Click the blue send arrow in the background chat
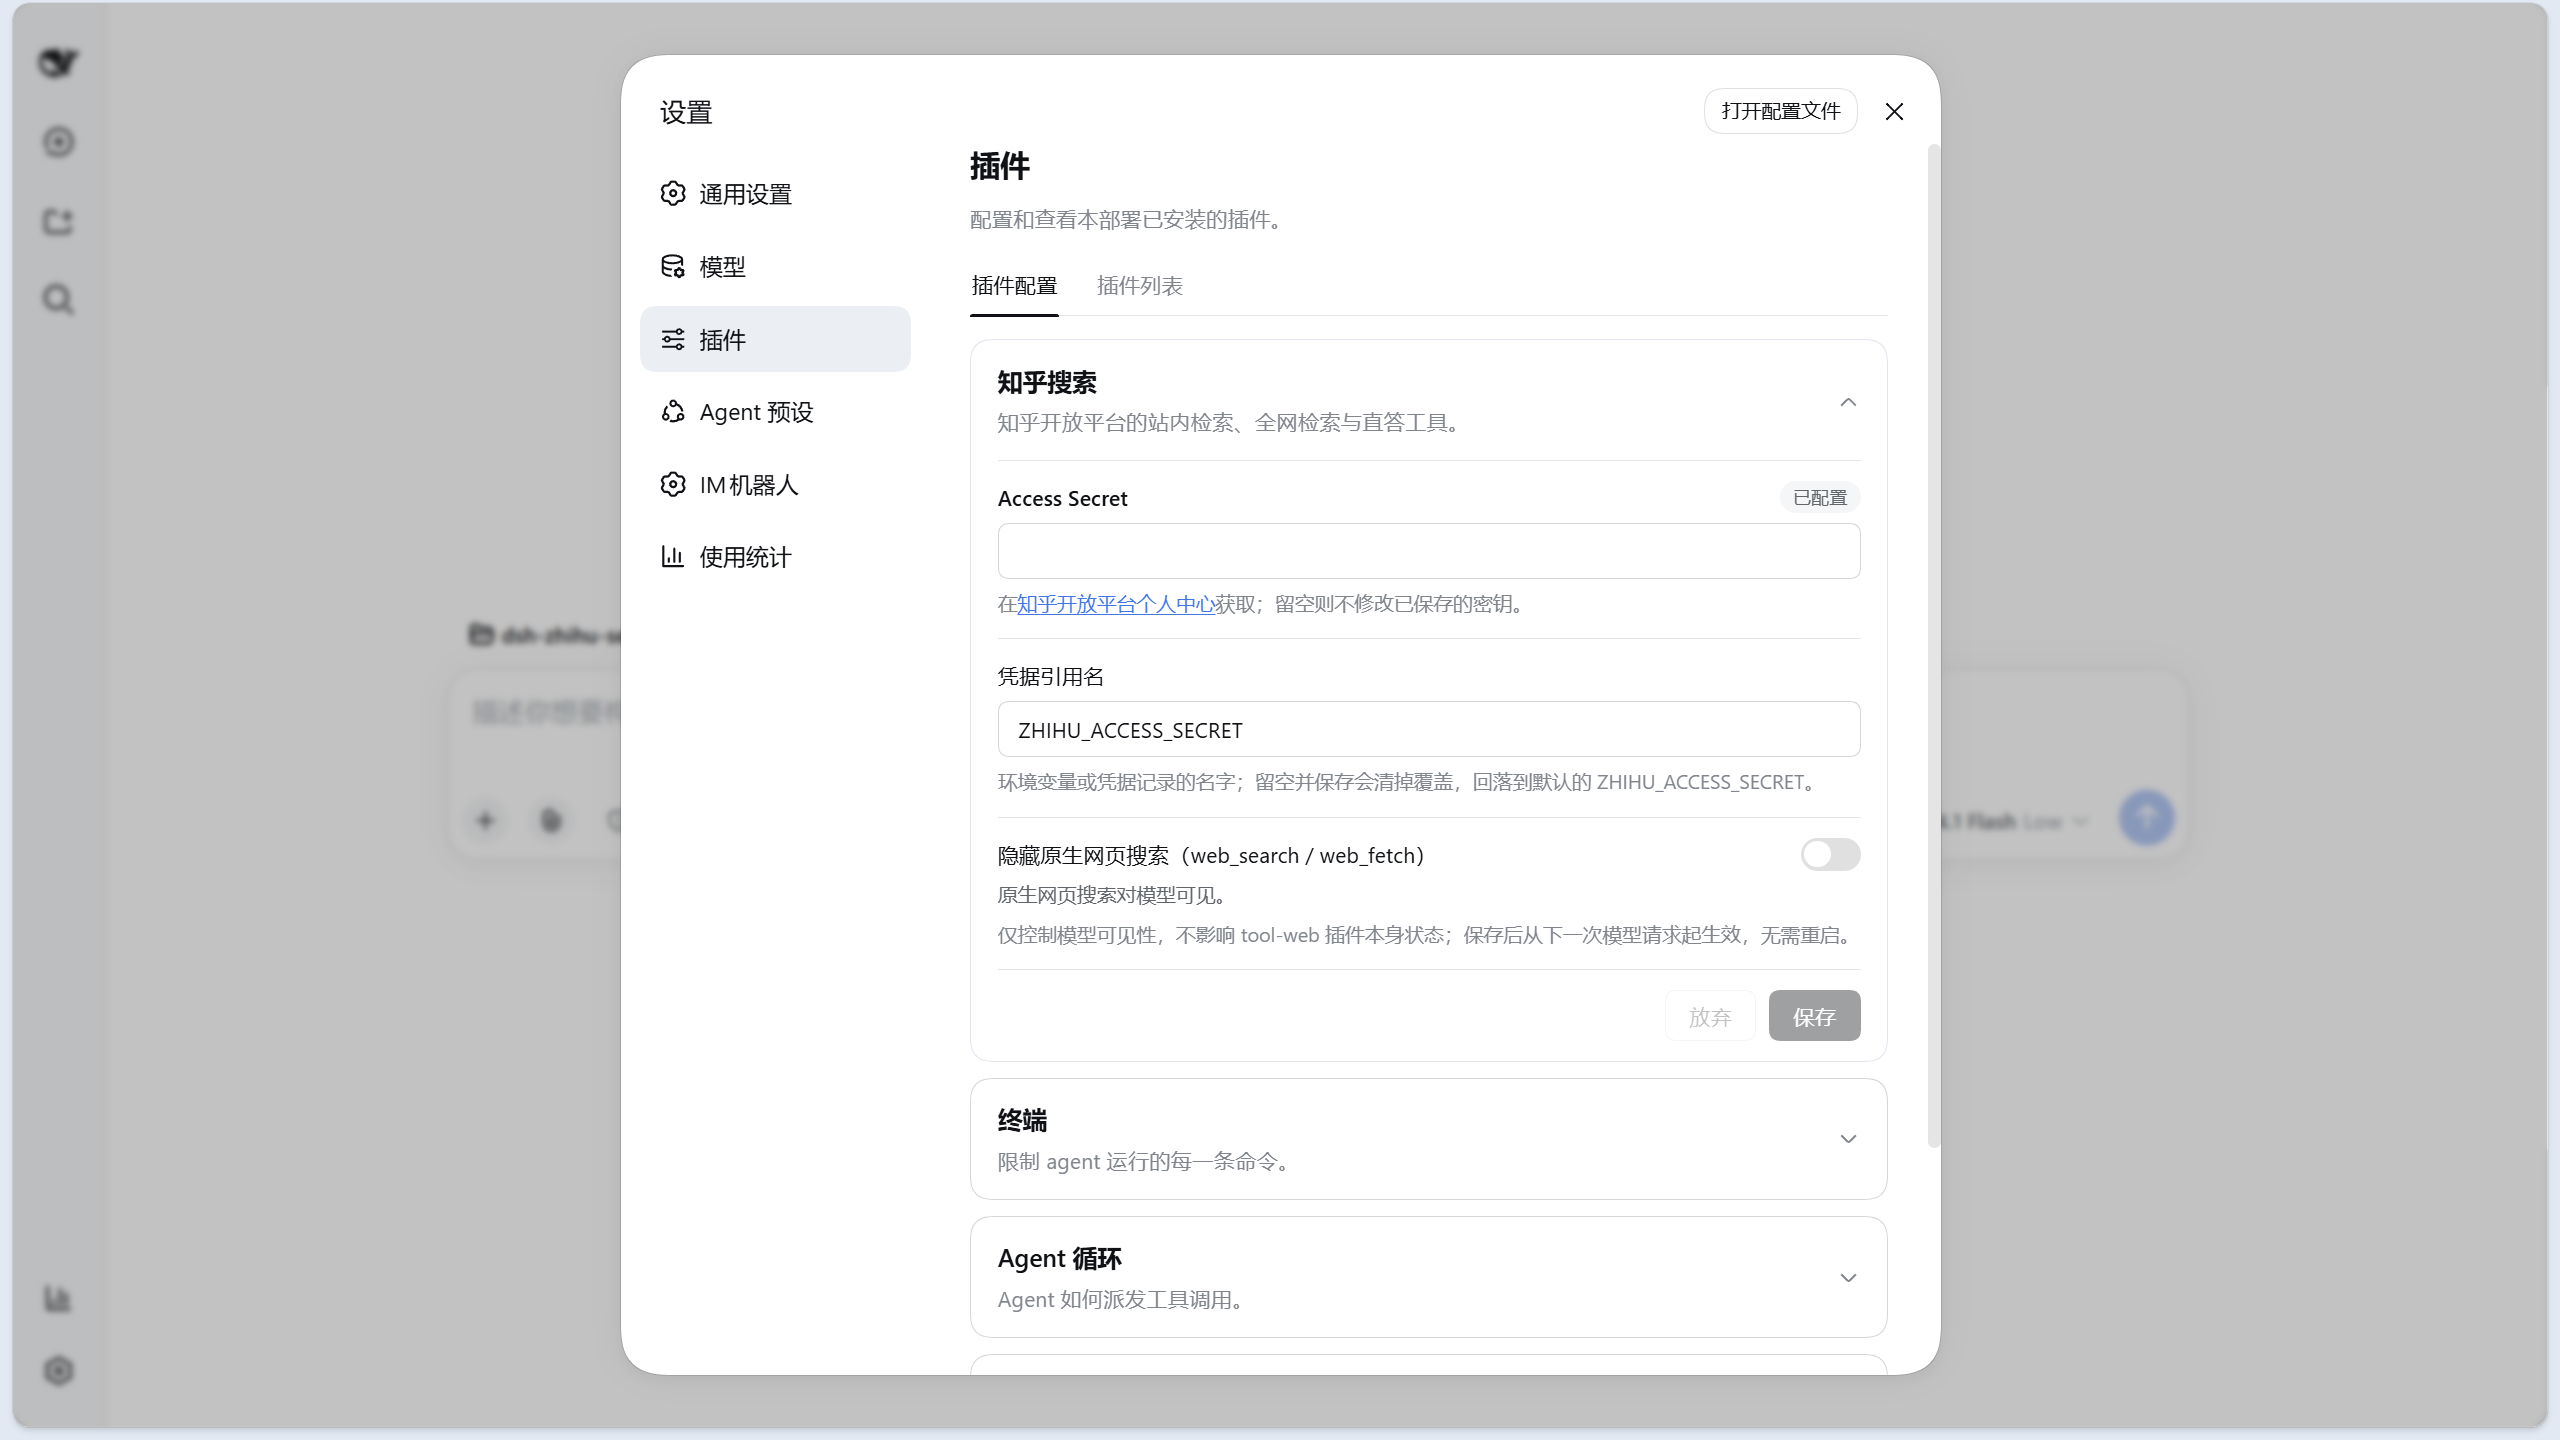This screenshot has width=2560, height=1440. 2146,818
